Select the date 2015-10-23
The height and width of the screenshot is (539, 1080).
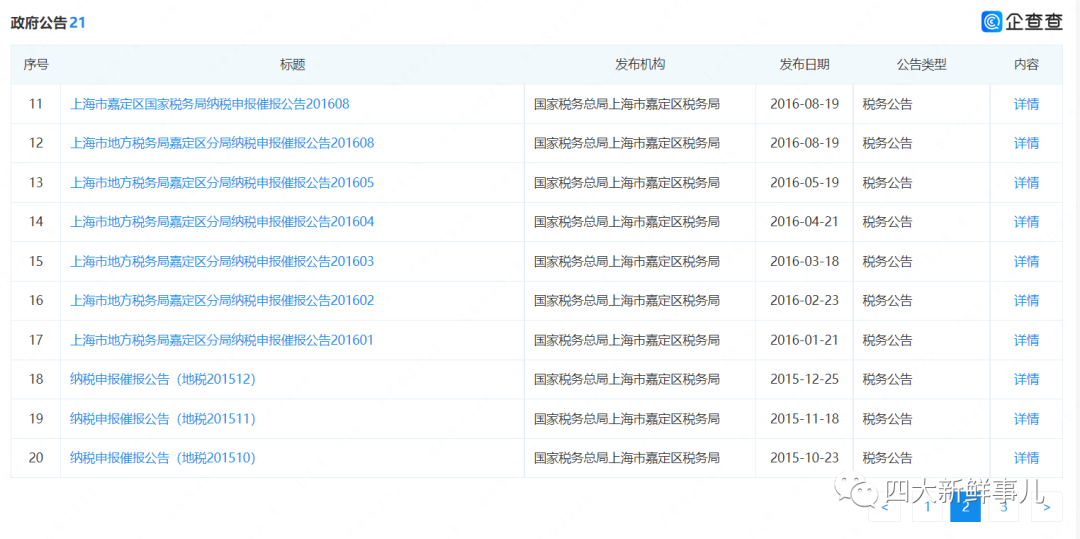point(804,458)
